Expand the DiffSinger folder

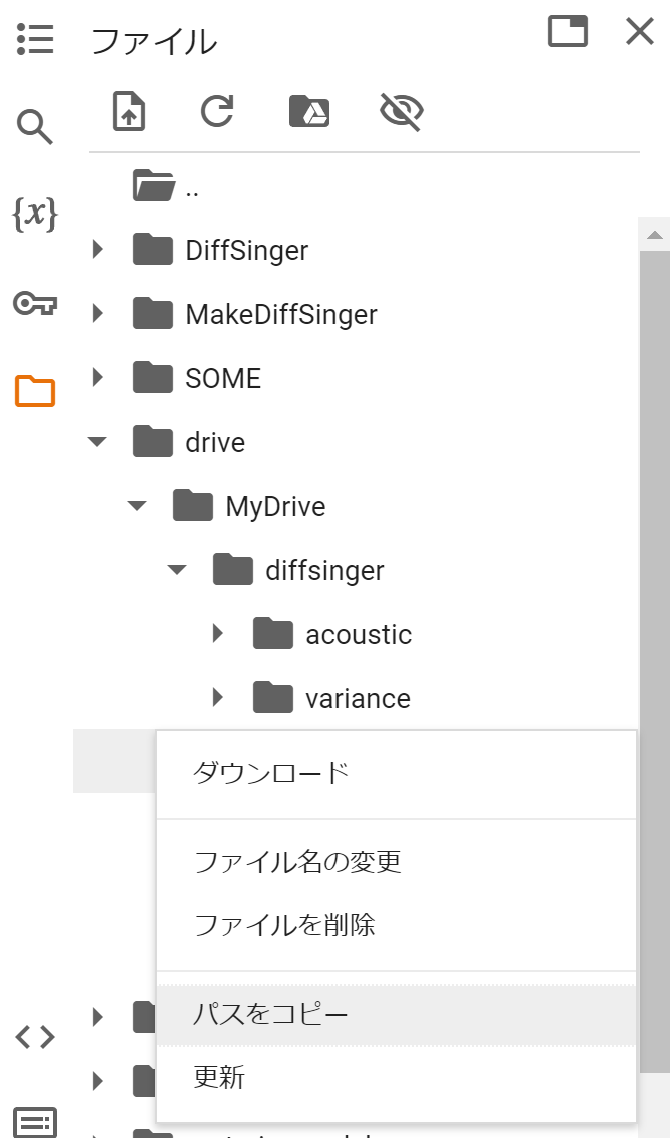click(x=98, y=250)
